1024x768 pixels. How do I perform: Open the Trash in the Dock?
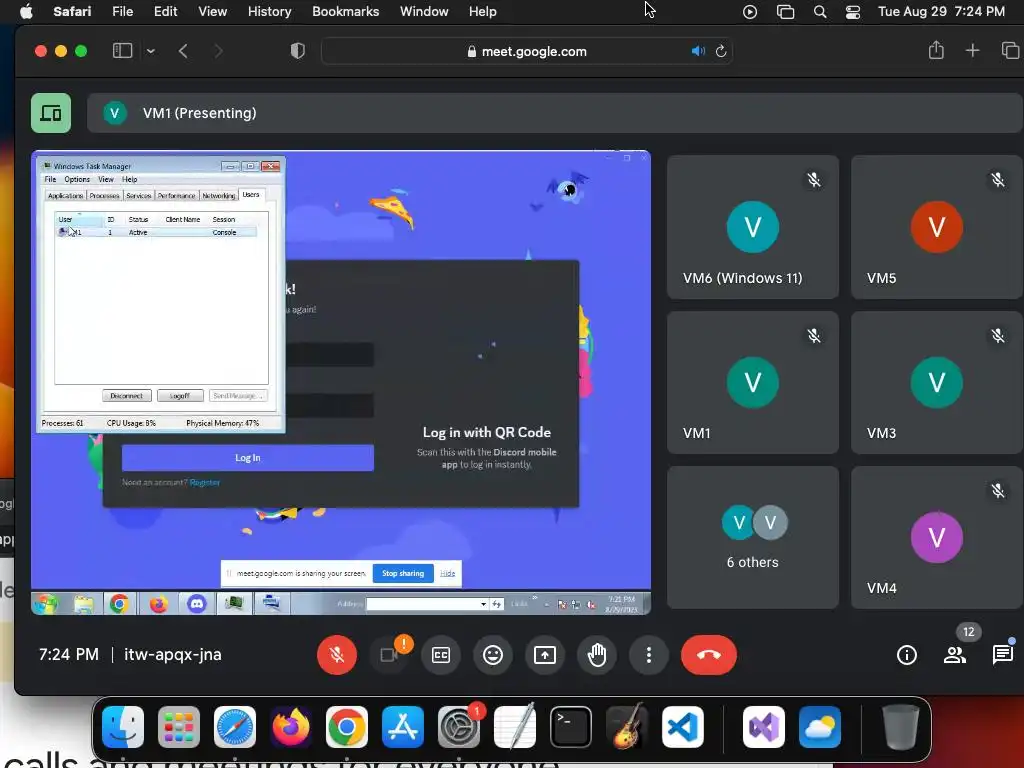901,727
